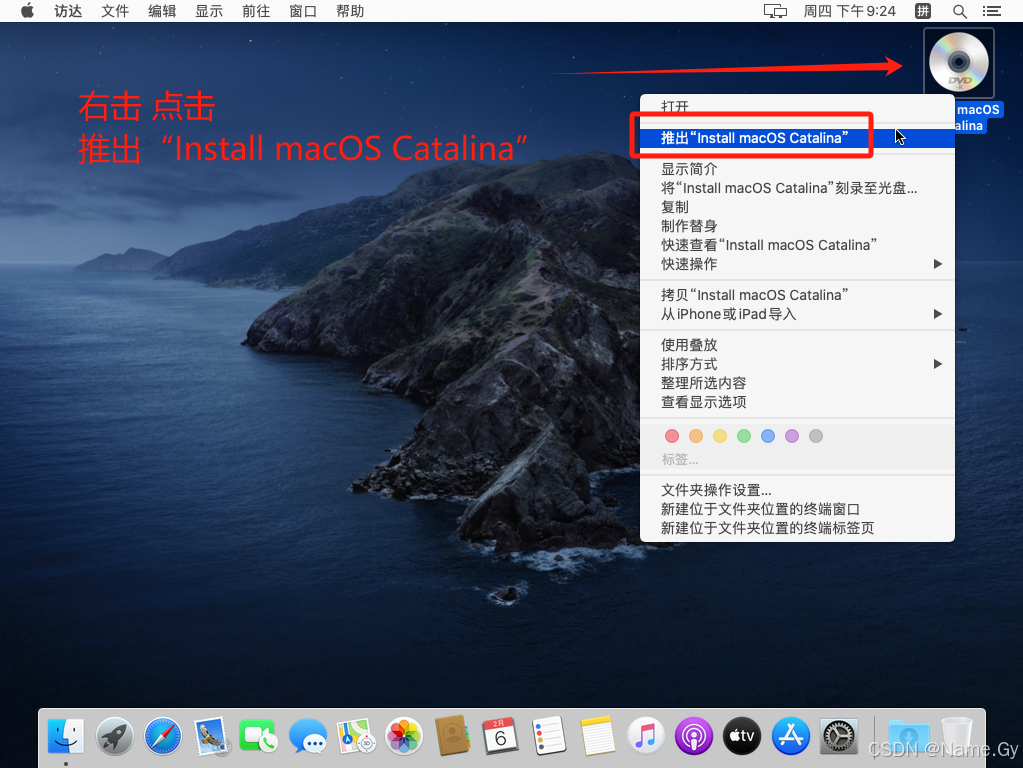Choose 新建位于文件夹位置的终端标签页

797,527
